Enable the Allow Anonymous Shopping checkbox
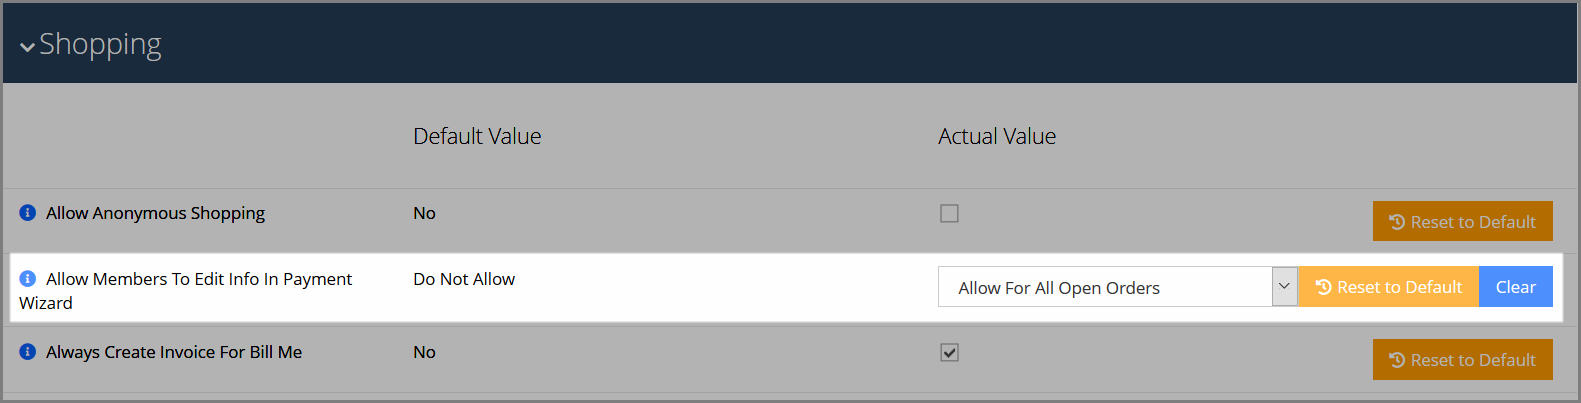Viewport: 1581px width, 403px height. click(x=949, y=213)
